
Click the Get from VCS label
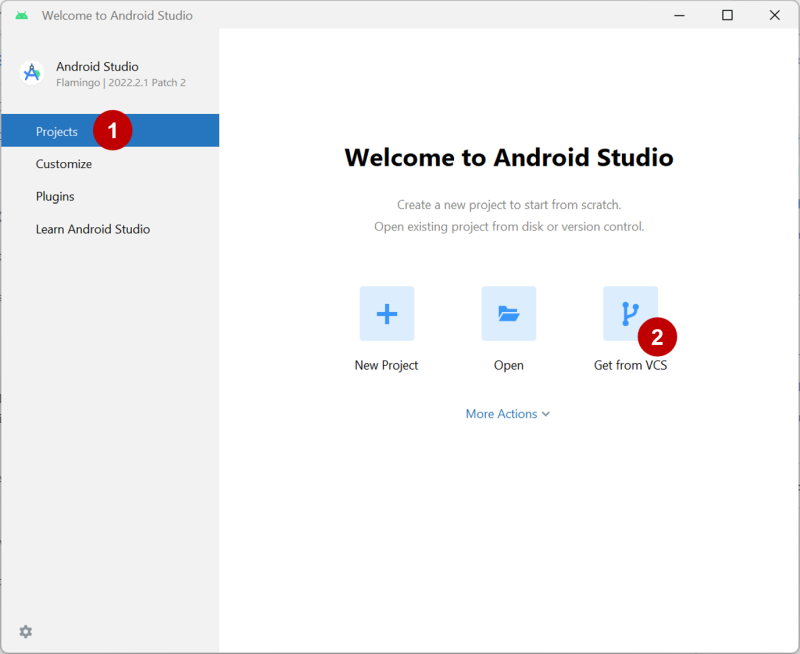tap(631, 365)
